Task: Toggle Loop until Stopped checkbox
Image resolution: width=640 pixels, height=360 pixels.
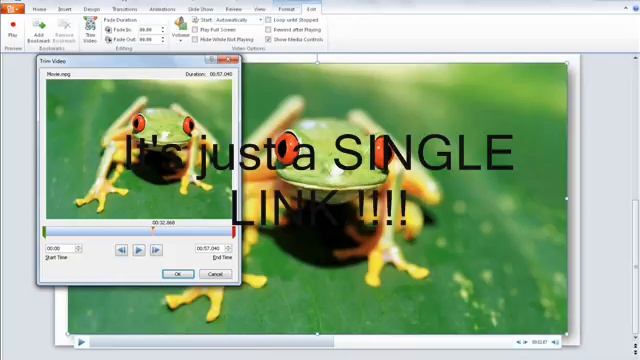Action: [x=268, y=20]
